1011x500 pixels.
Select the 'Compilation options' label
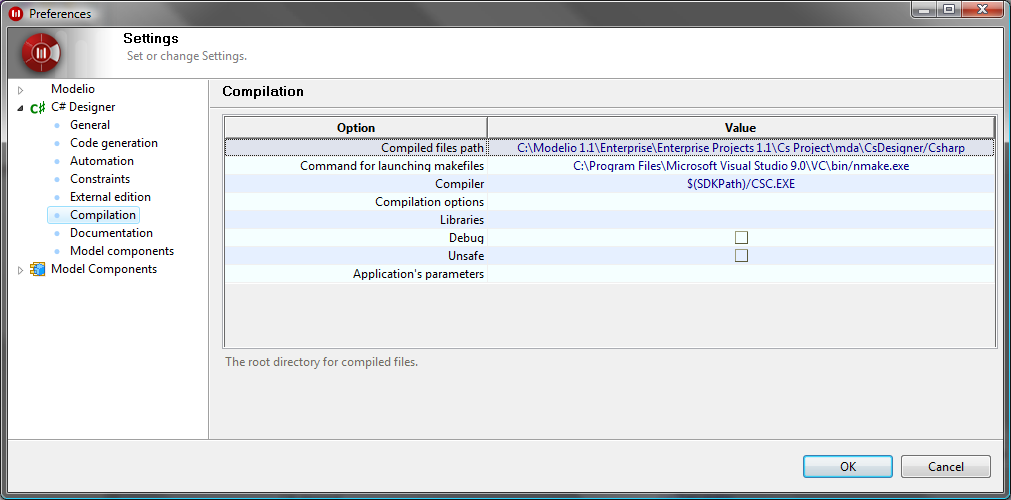click(x=429, y=202)
